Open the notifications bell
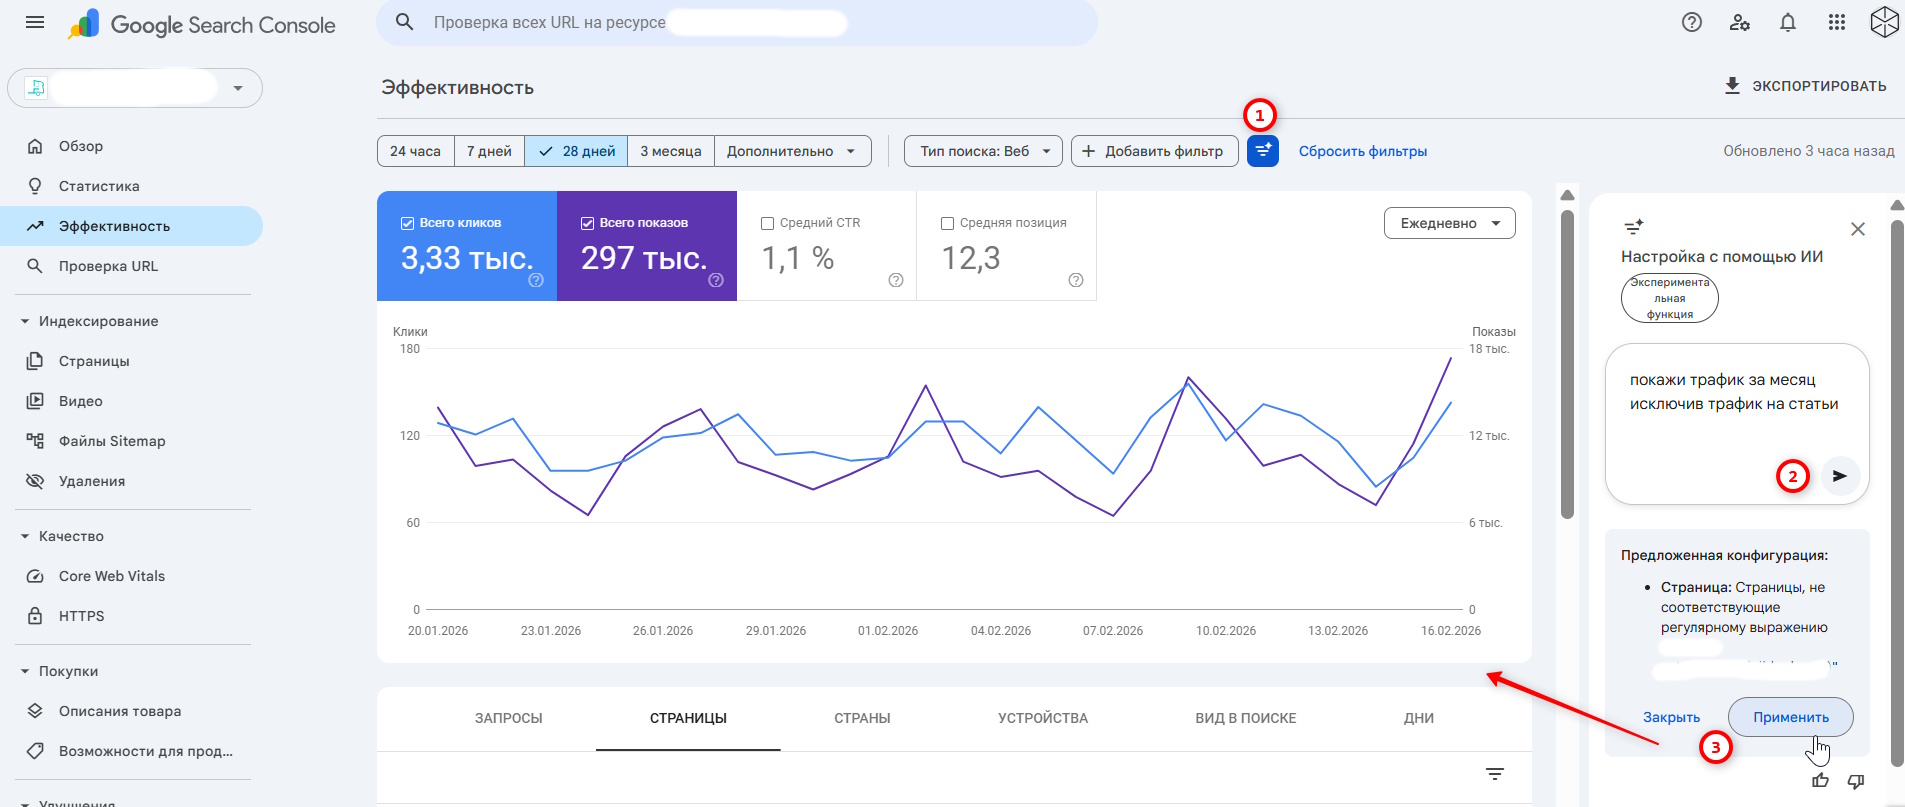The image size is (1905, 807). coord(1787,22)
